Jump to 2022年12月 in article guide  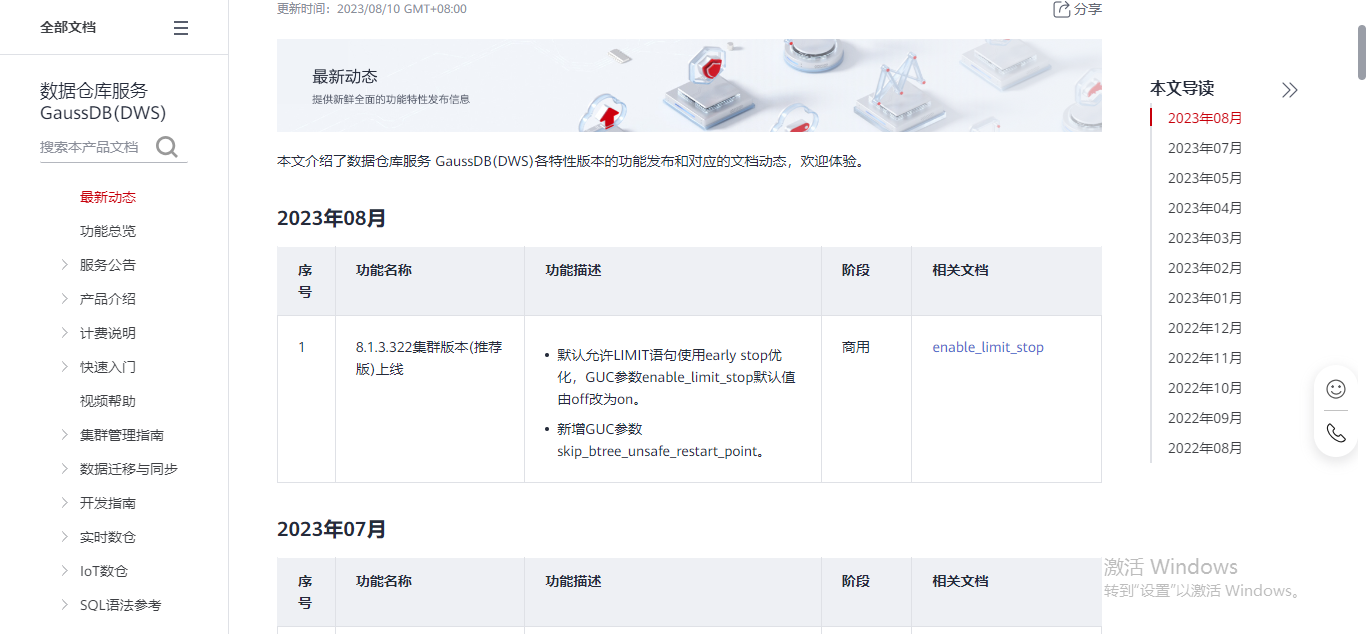(x=1205, y=328)
